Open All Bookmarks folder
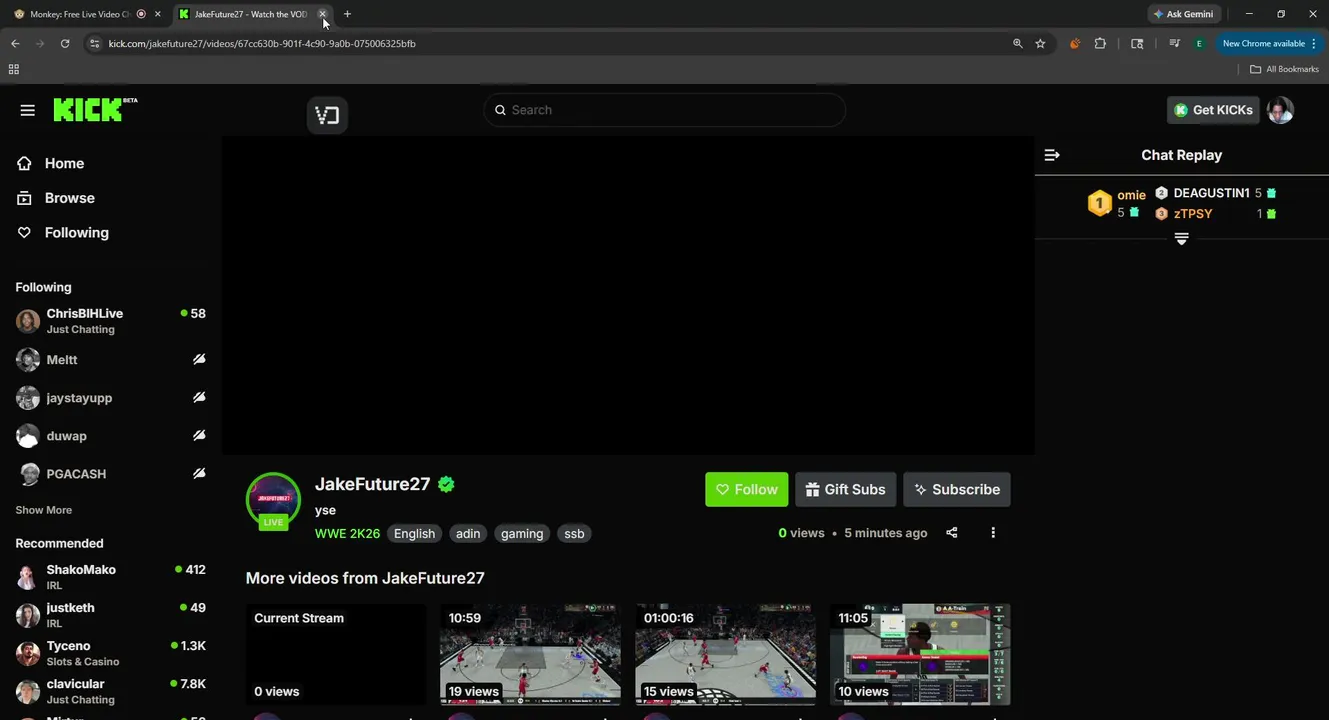 click(x=1285, y=69)
